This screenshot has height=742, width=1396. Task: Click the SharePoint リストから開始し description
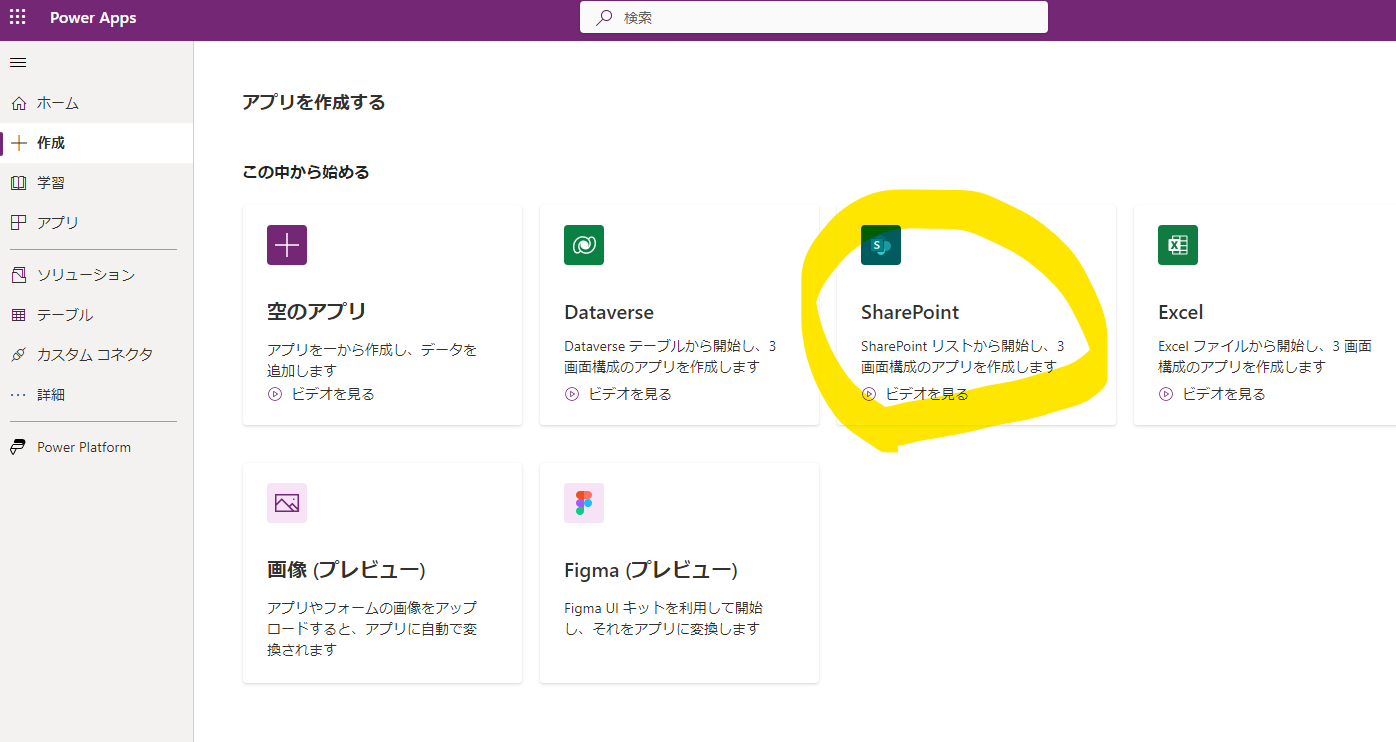963,357
